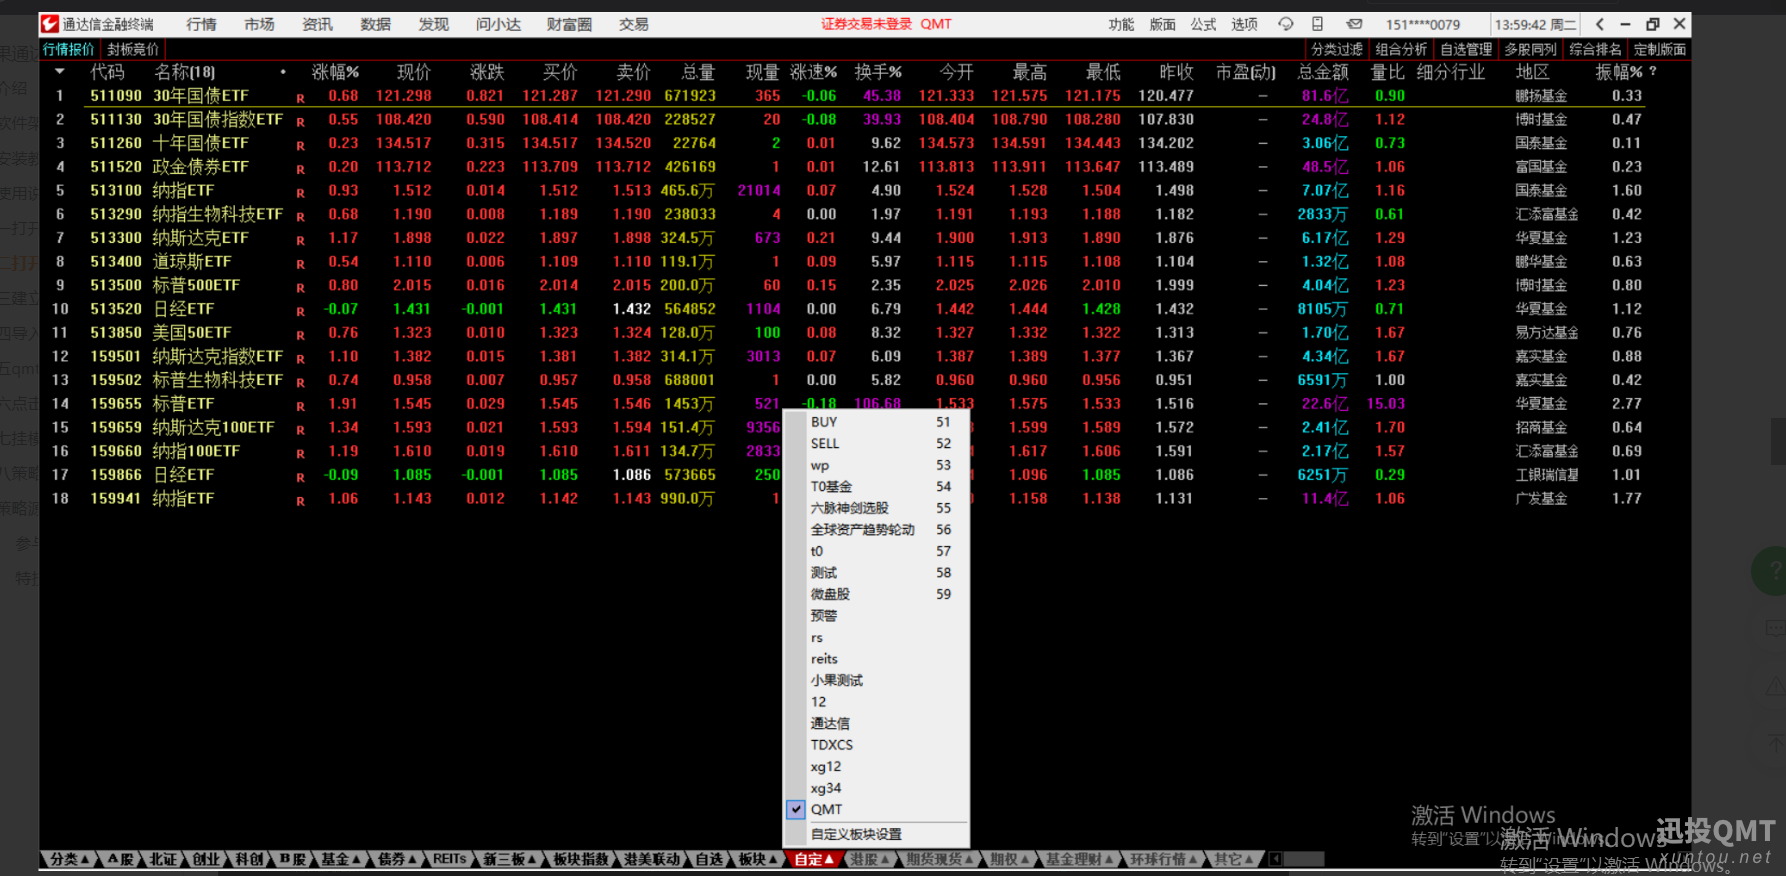Open the 财富圈 menu
Screen dimensions: 1786x876
569,24
